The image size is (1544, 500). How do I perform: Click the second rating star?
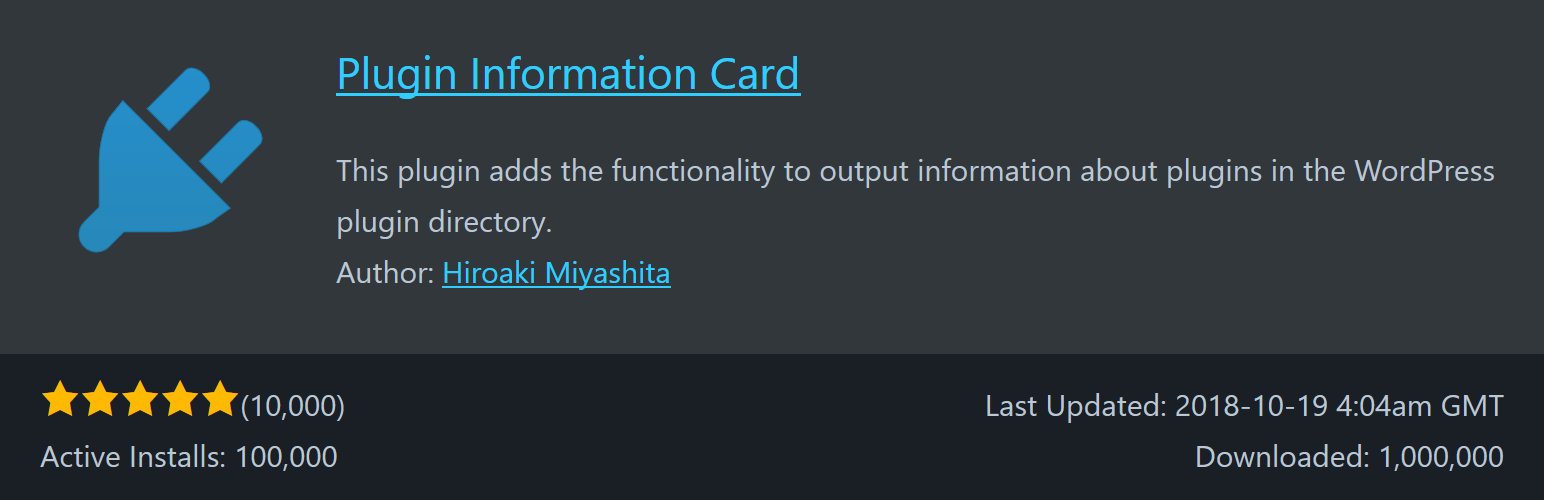click(100, 400)
